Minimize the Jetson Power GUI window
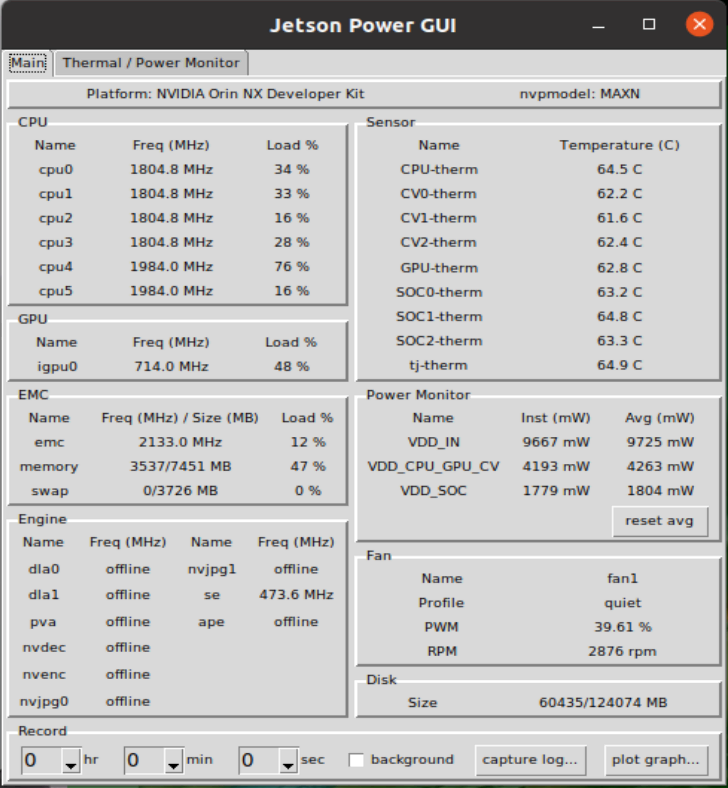 [x=598, y=25]
